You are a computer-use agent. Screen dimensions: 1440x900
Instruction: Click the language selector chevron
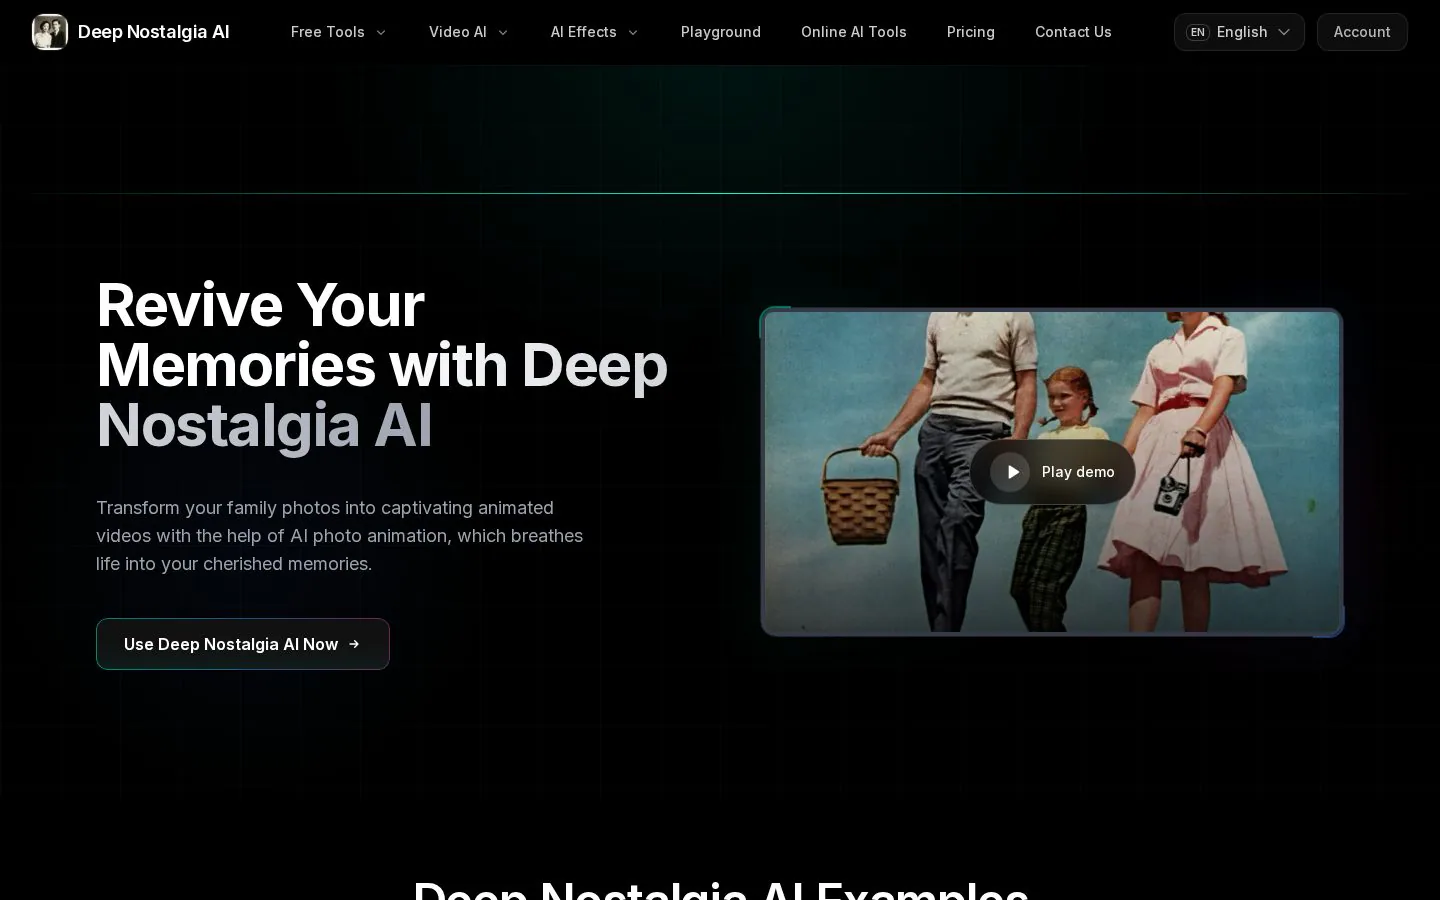1284,32
